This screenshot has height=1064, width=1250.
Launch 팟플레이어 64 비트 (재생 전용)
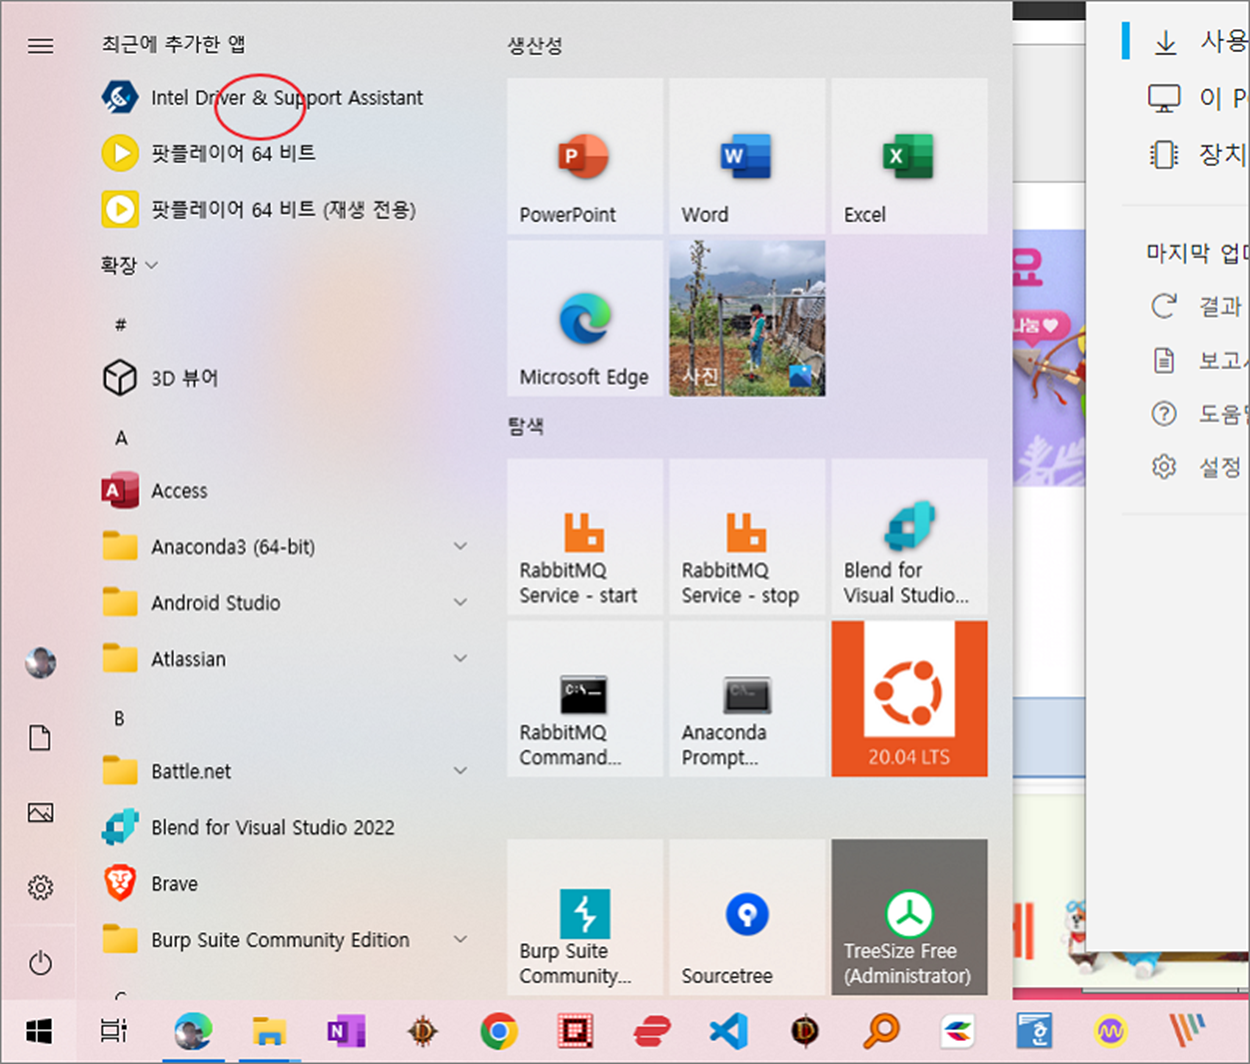[x=286, y=209]
